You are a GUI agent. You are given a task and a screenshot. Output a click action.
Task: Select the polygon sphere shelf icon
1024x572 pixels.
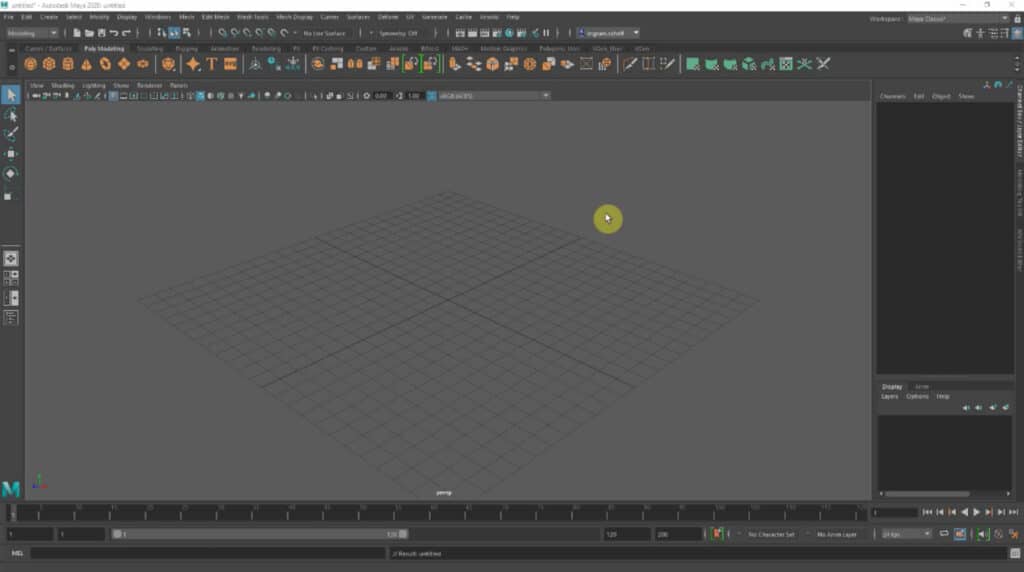coord(31,64)
